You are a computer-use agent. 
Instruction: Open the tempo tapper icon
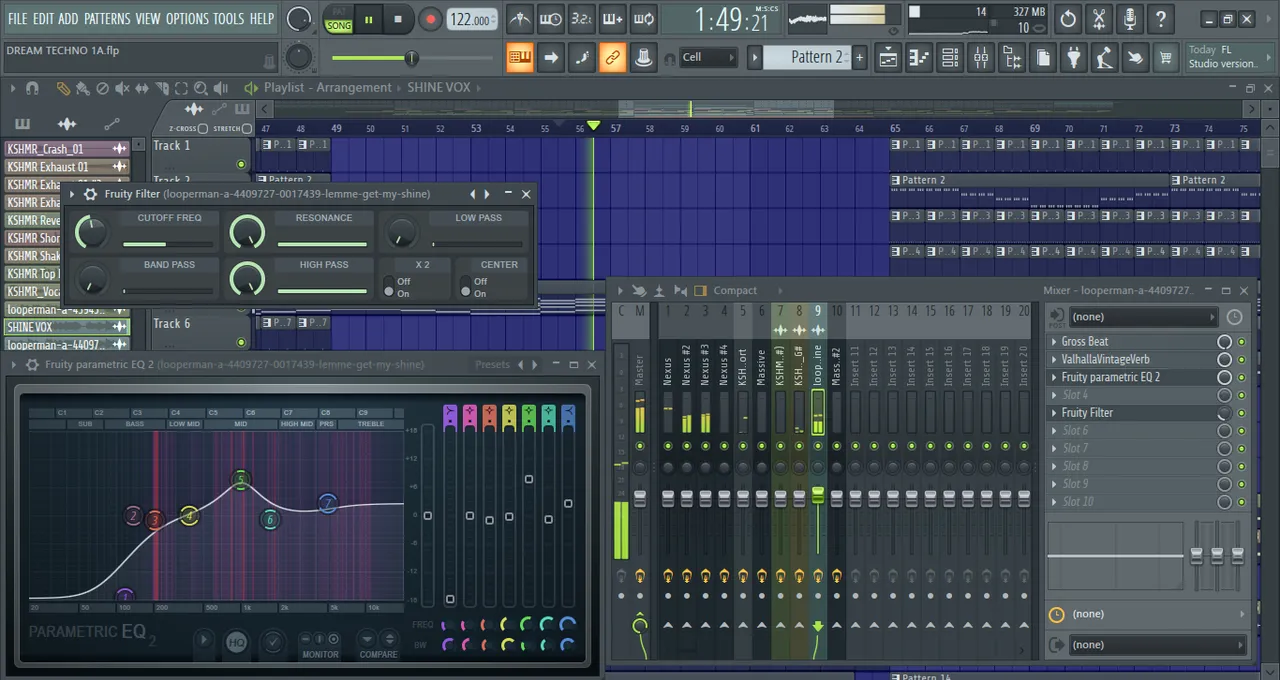point(1104,58)
